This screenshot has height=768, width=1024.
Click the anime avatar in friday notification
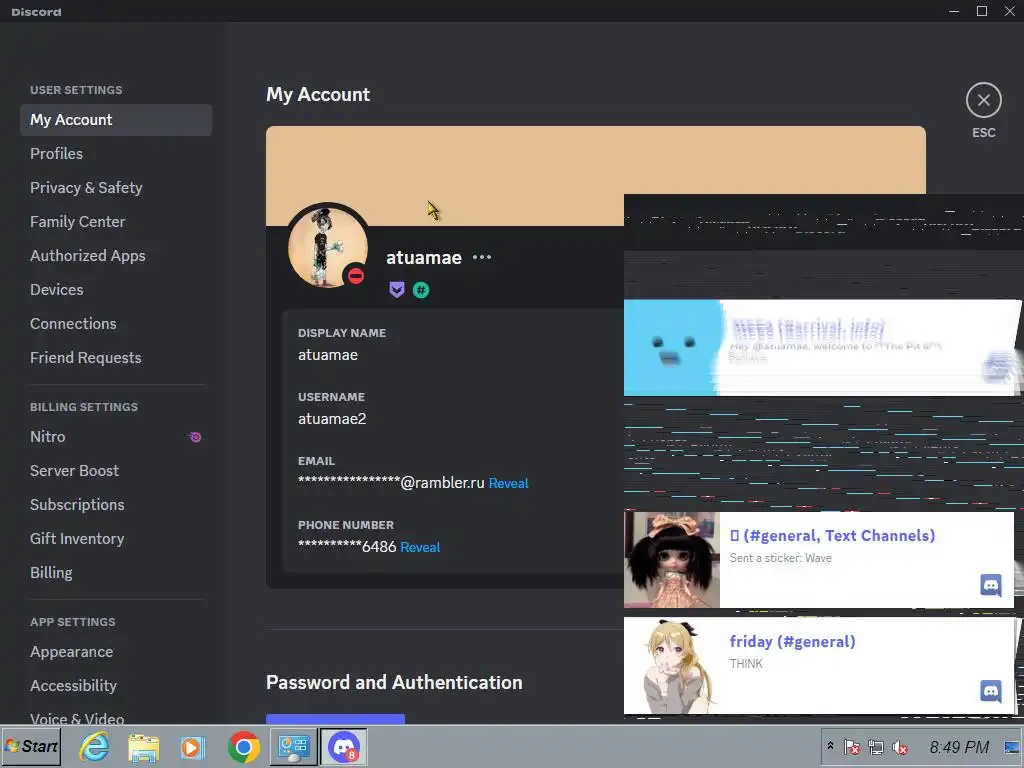[x=671, y=665]
